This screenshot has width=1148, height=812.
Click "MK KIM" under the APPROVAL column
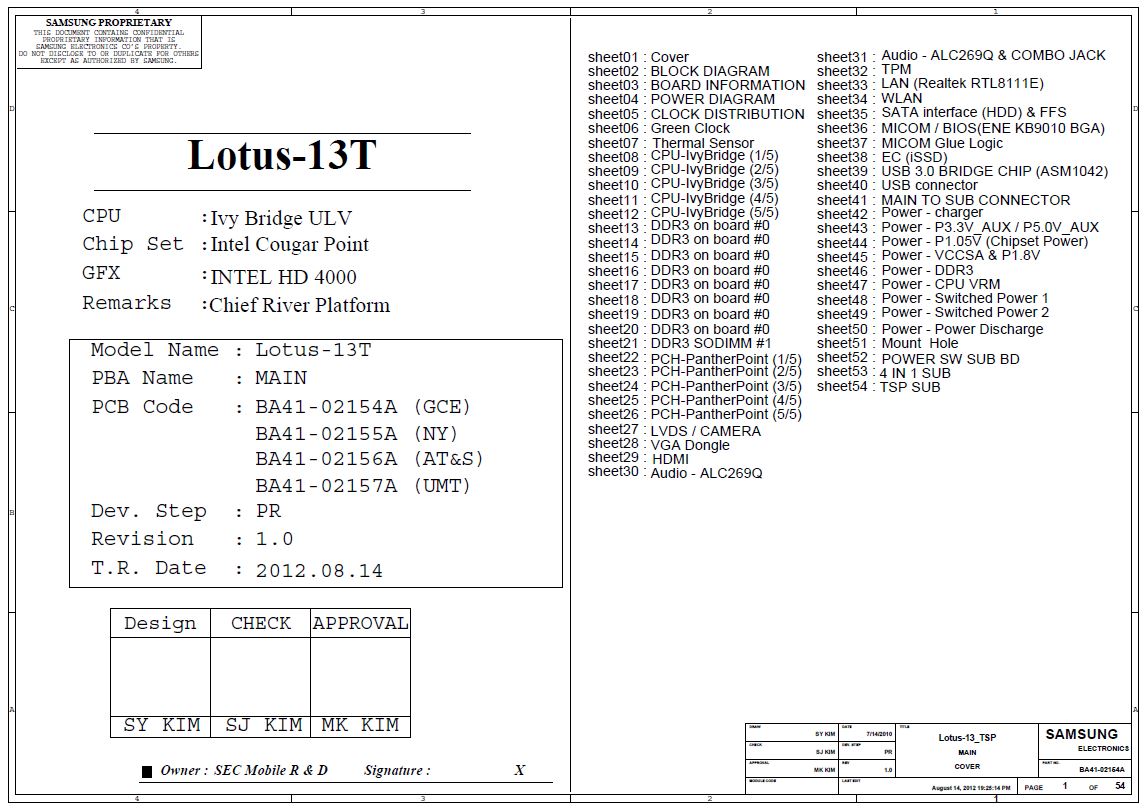(x=360, y=725)
